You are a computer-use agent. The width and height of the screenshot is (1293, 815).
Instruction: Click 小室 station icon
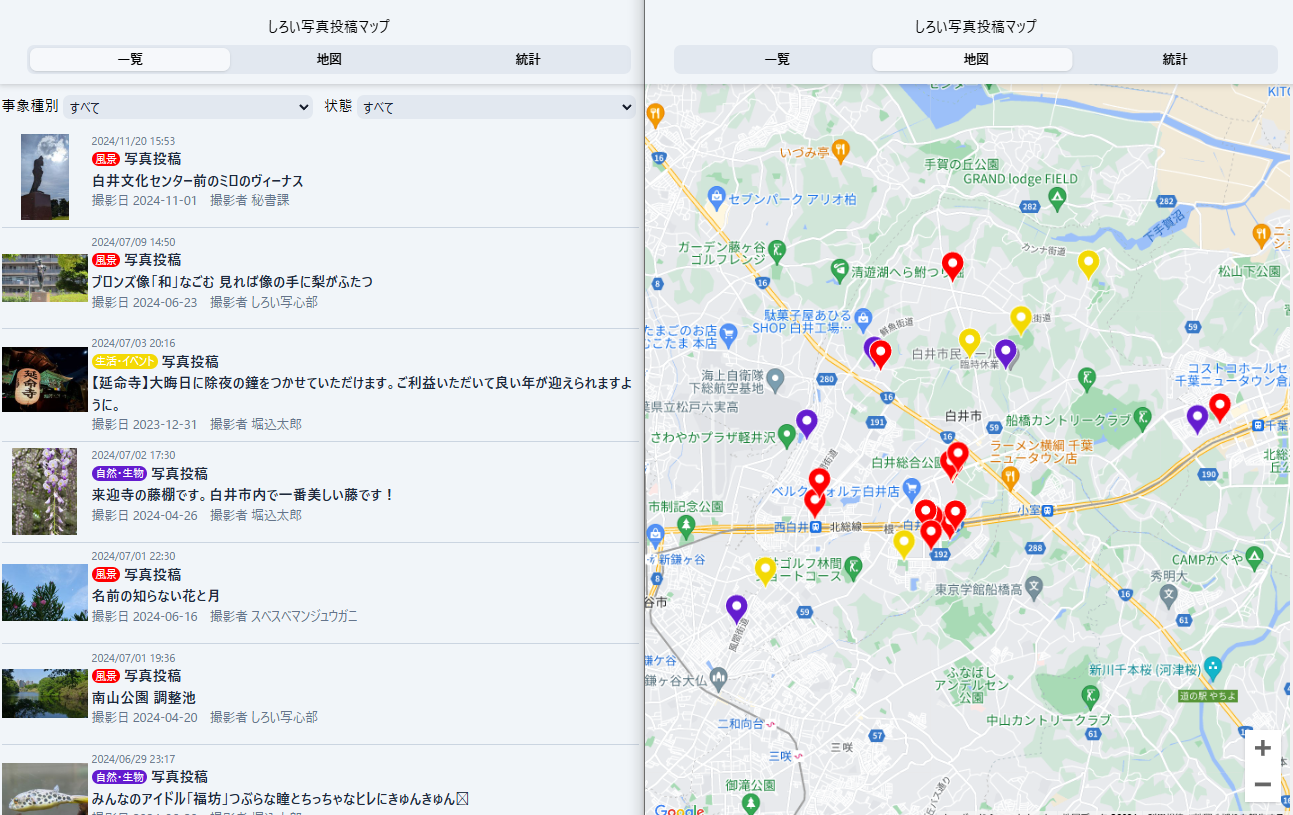(1048, 510)
